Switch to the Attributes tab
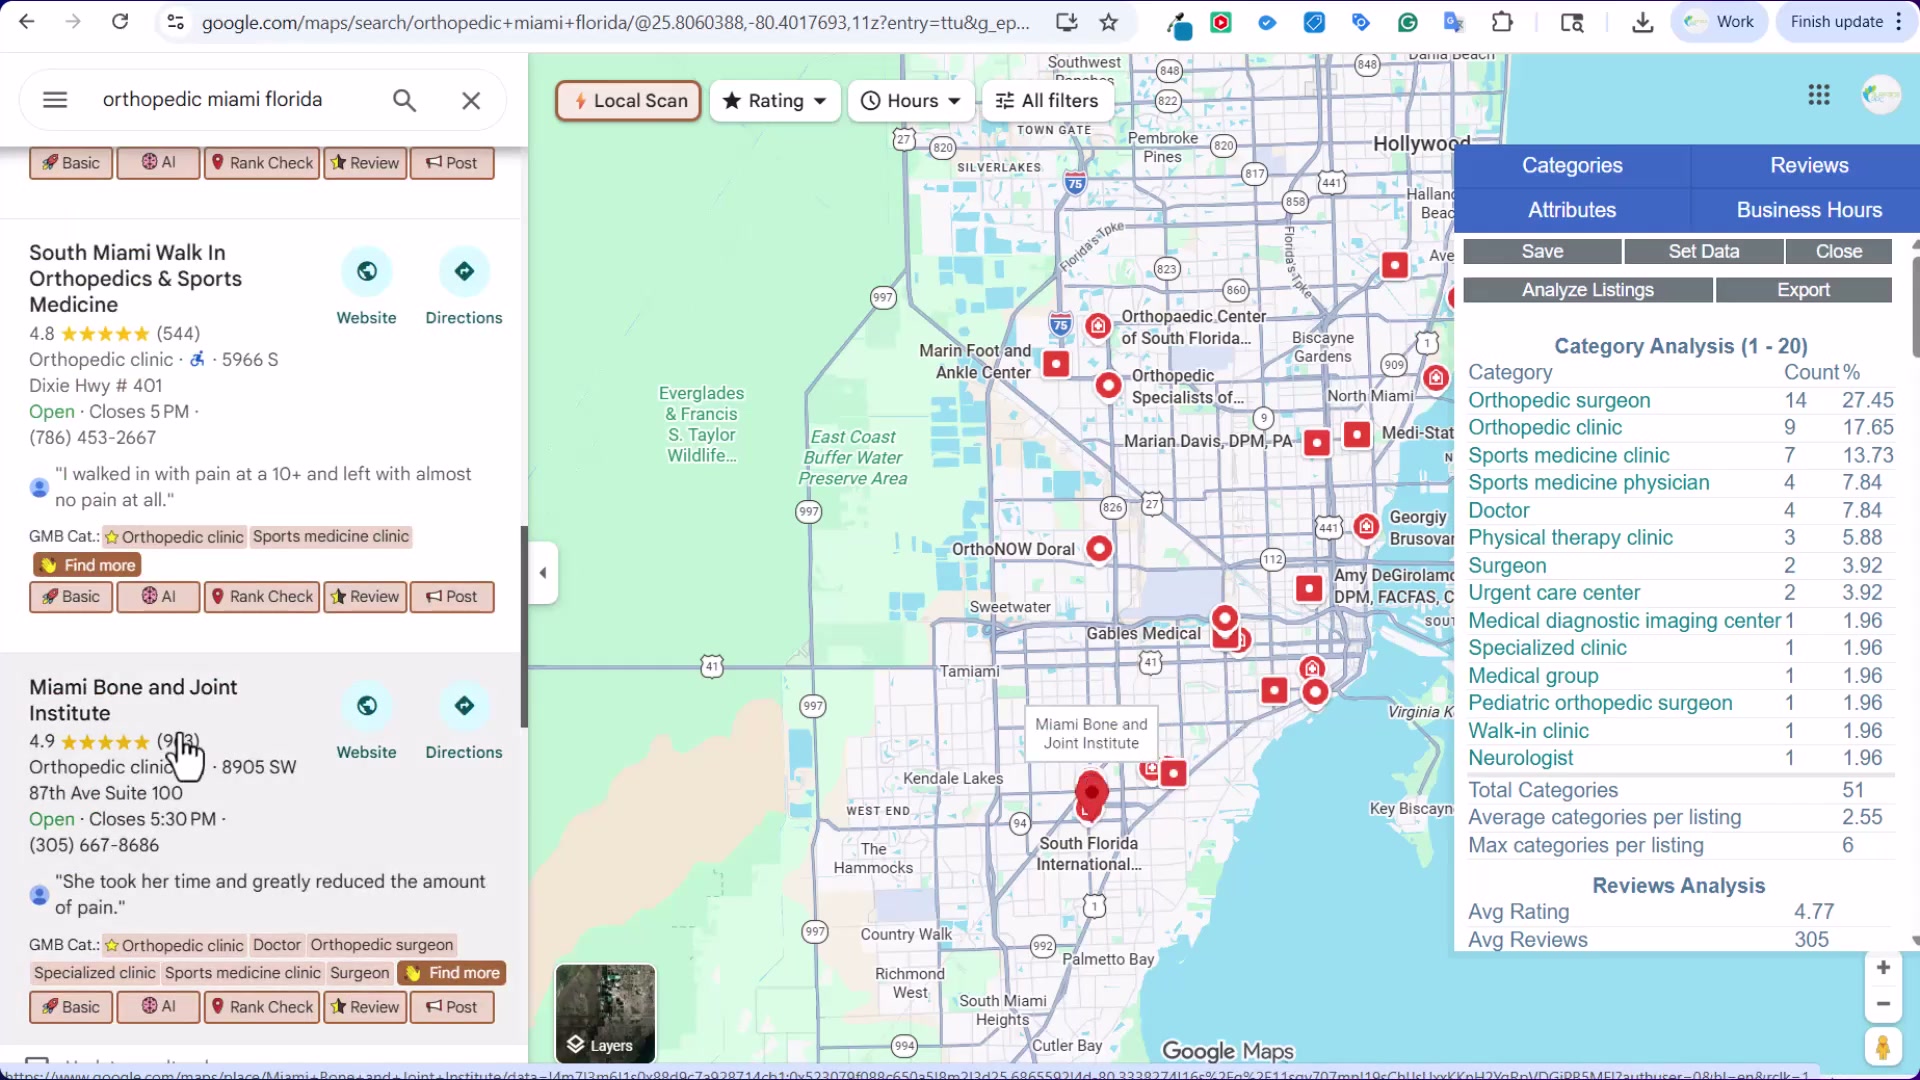The height and width of the screenshot is (1080, 1920). 1572,210
